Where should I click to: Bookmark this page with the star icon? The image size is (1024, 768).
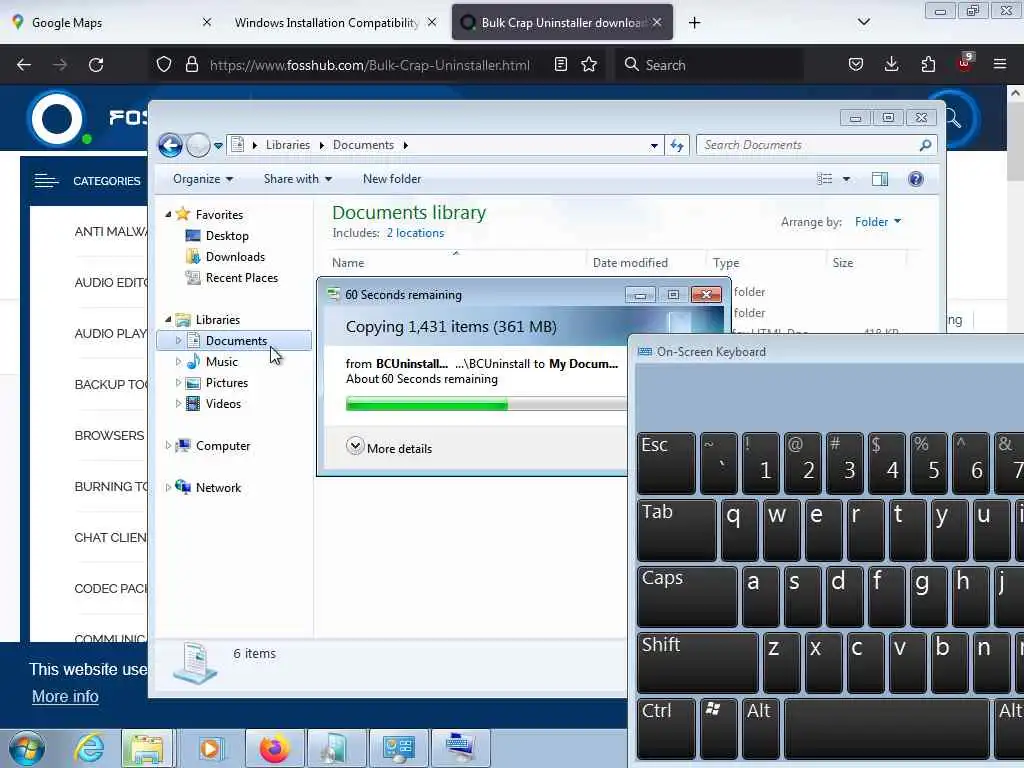[589, 65]
